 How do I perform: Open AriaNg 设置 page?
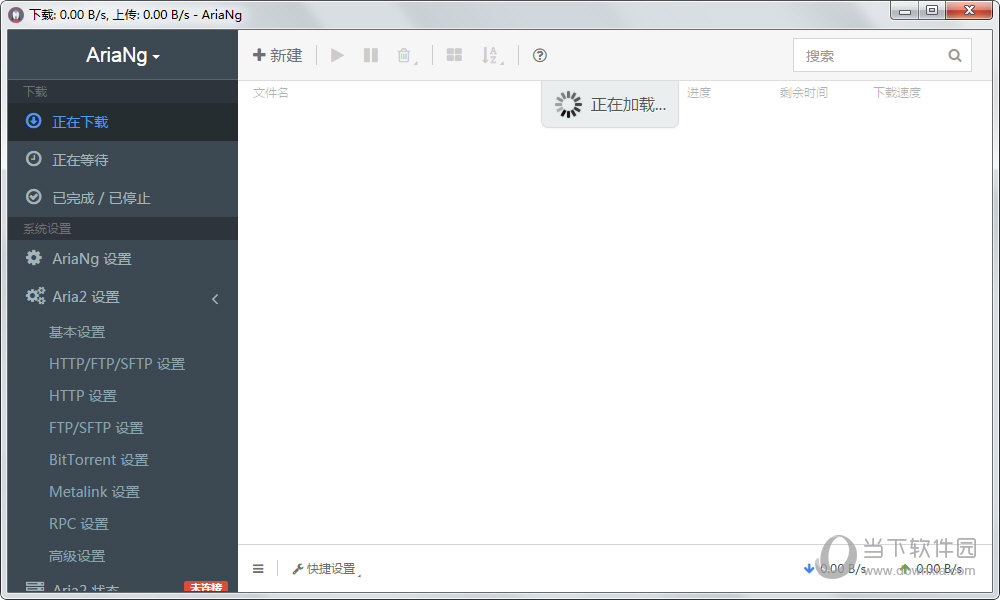click(122, 258)
